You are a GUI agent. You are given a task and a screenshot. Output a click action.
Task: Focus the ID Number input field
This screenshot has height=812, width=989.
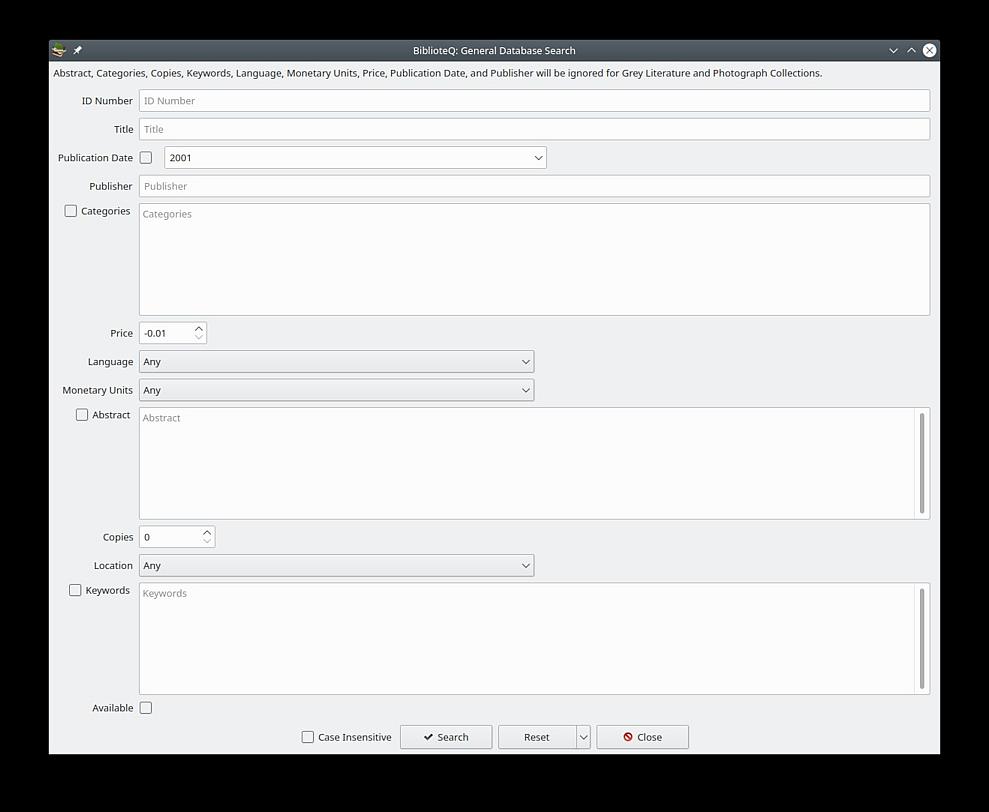tap(534, 100)
